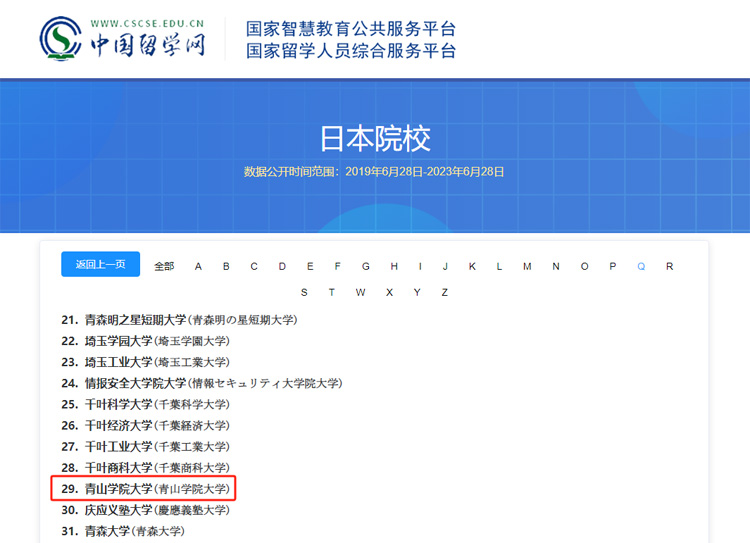This screenshot has width=750, height=543.
Task: Click the 数据公开时间范围 date text
Action: 374,172
